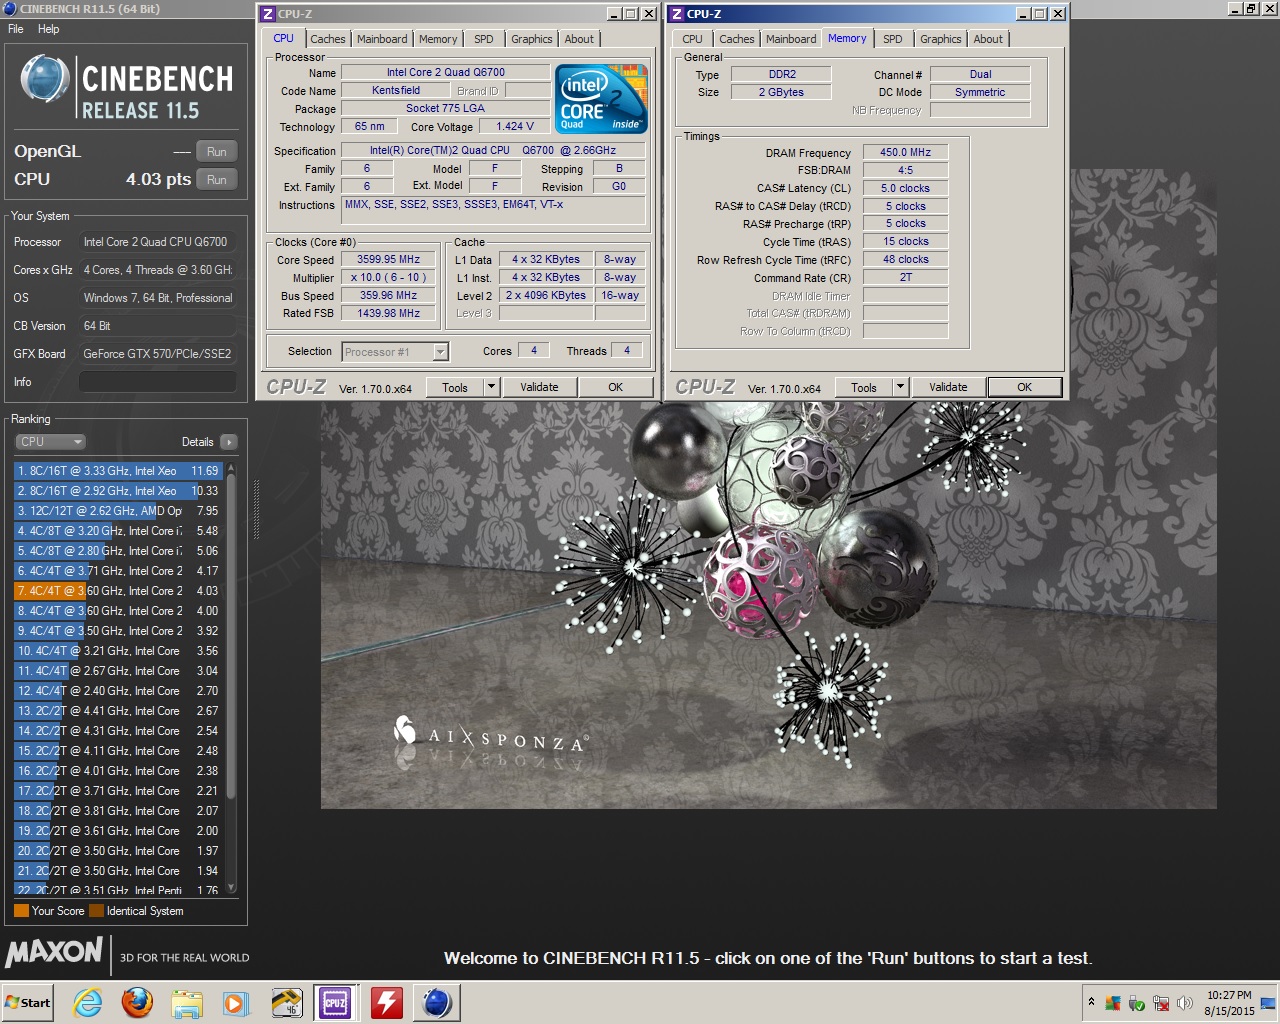Open Mainboard tab in Memory CPU-Z window
This screenshot has width=1280, height=1024.
(791, 39)
